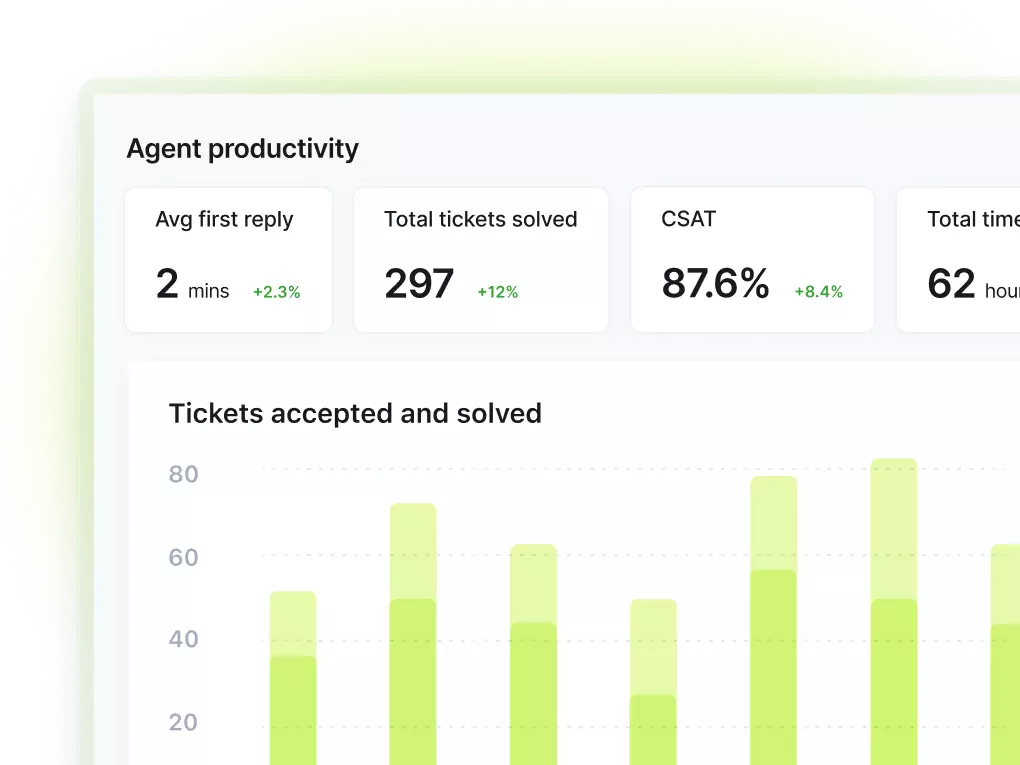Click the second bar's lighter top segment
This screenshot has height=765, width=1020.
pyautogui.click(x=413, y=550)
